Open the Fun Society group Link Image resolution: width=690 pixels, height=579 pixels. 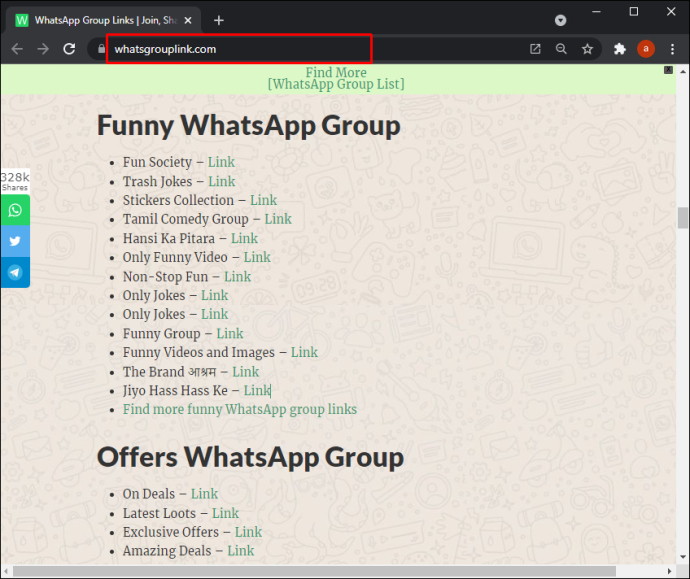pos(221,162)
